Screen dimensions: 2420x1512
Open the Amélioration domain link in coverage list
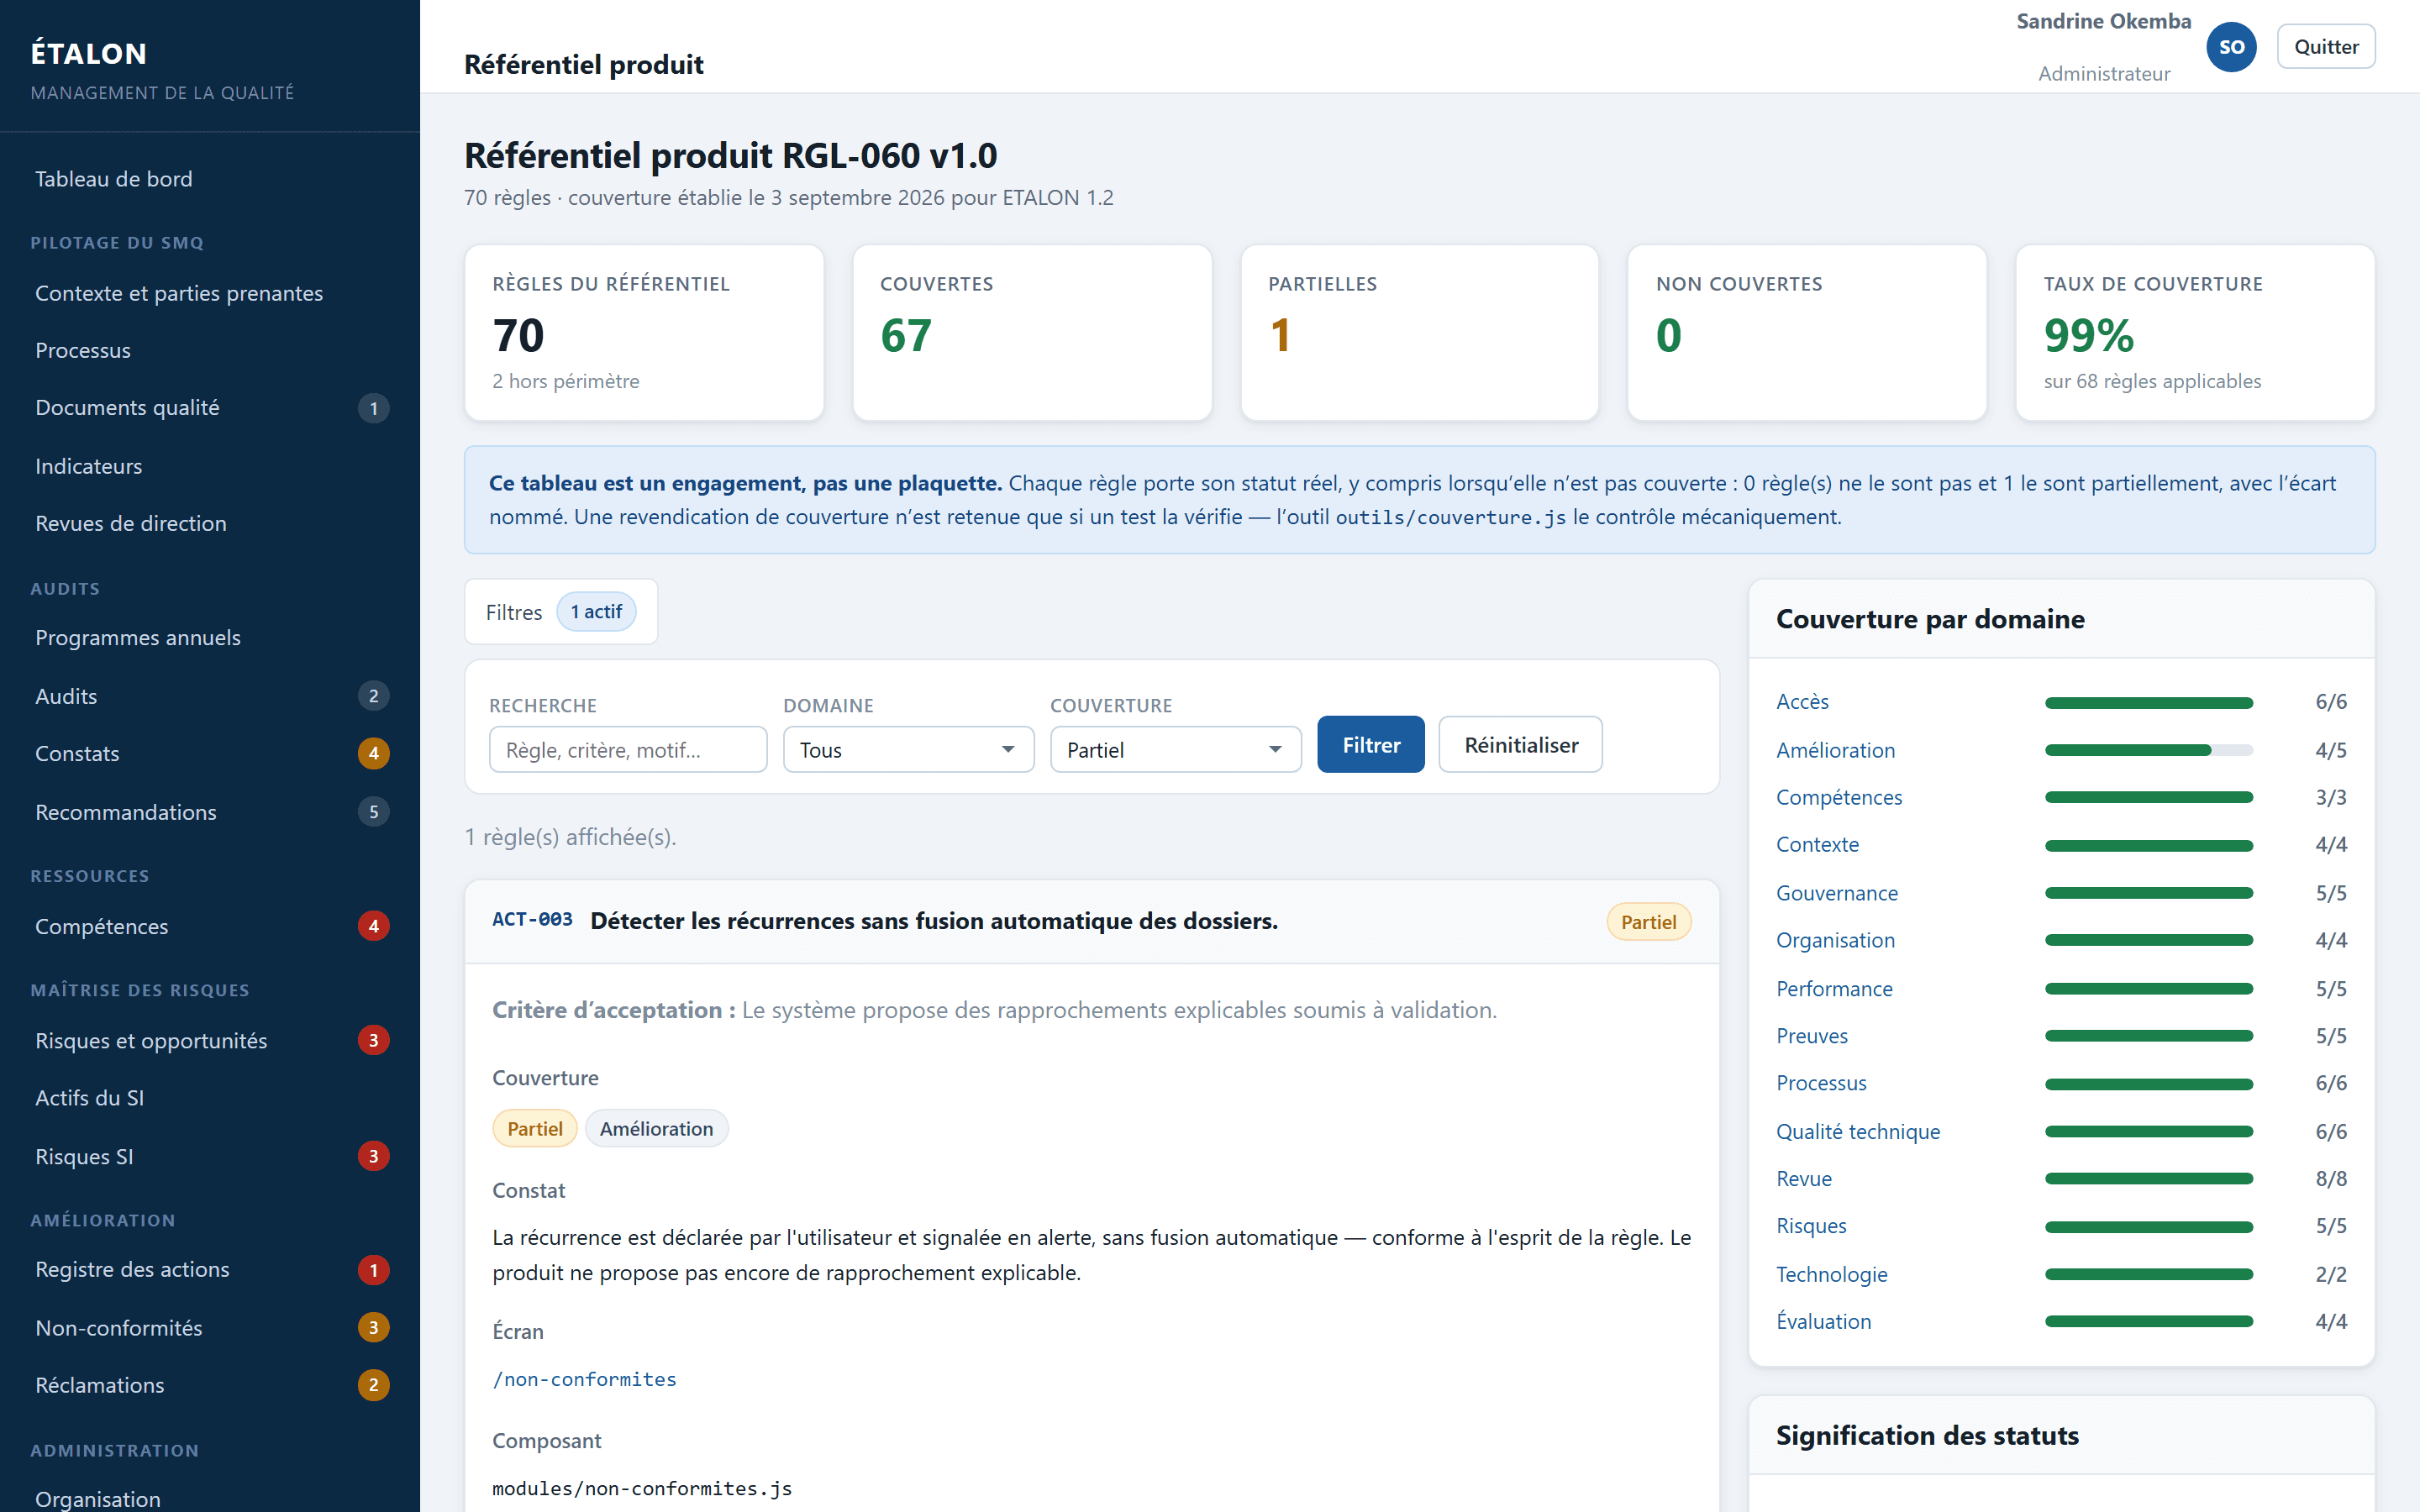pyautogui.click(x=1835, y=750)
